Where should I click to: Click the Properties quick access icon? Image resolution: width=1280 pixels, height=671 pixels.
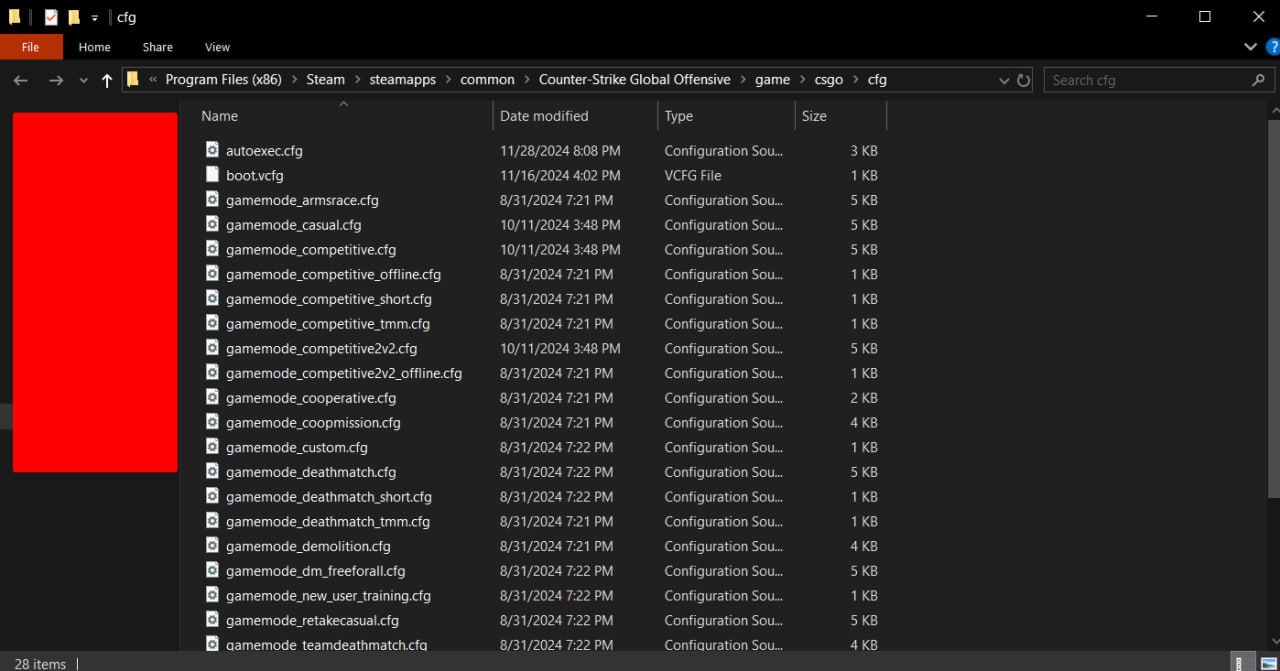click(51, 17)
